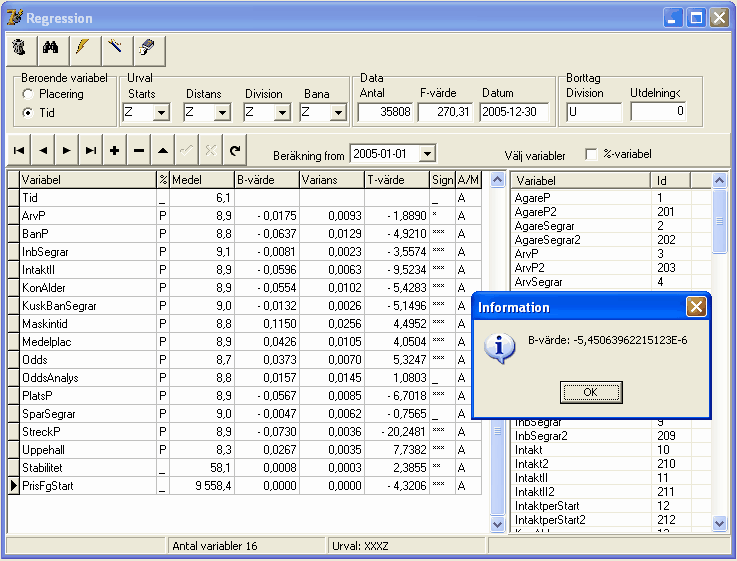Select the PrisFgStart row
This screenshot has height=561, width=737.
pyautogui.click(x=244, y=486)
